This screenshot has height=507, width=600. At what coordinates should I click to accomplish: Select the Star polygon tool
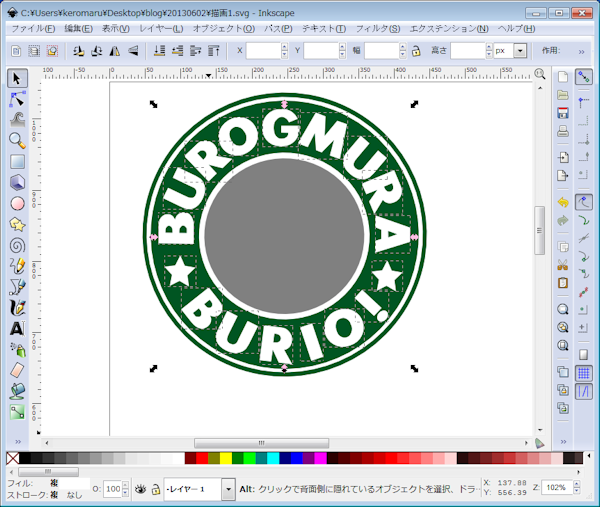17,225
